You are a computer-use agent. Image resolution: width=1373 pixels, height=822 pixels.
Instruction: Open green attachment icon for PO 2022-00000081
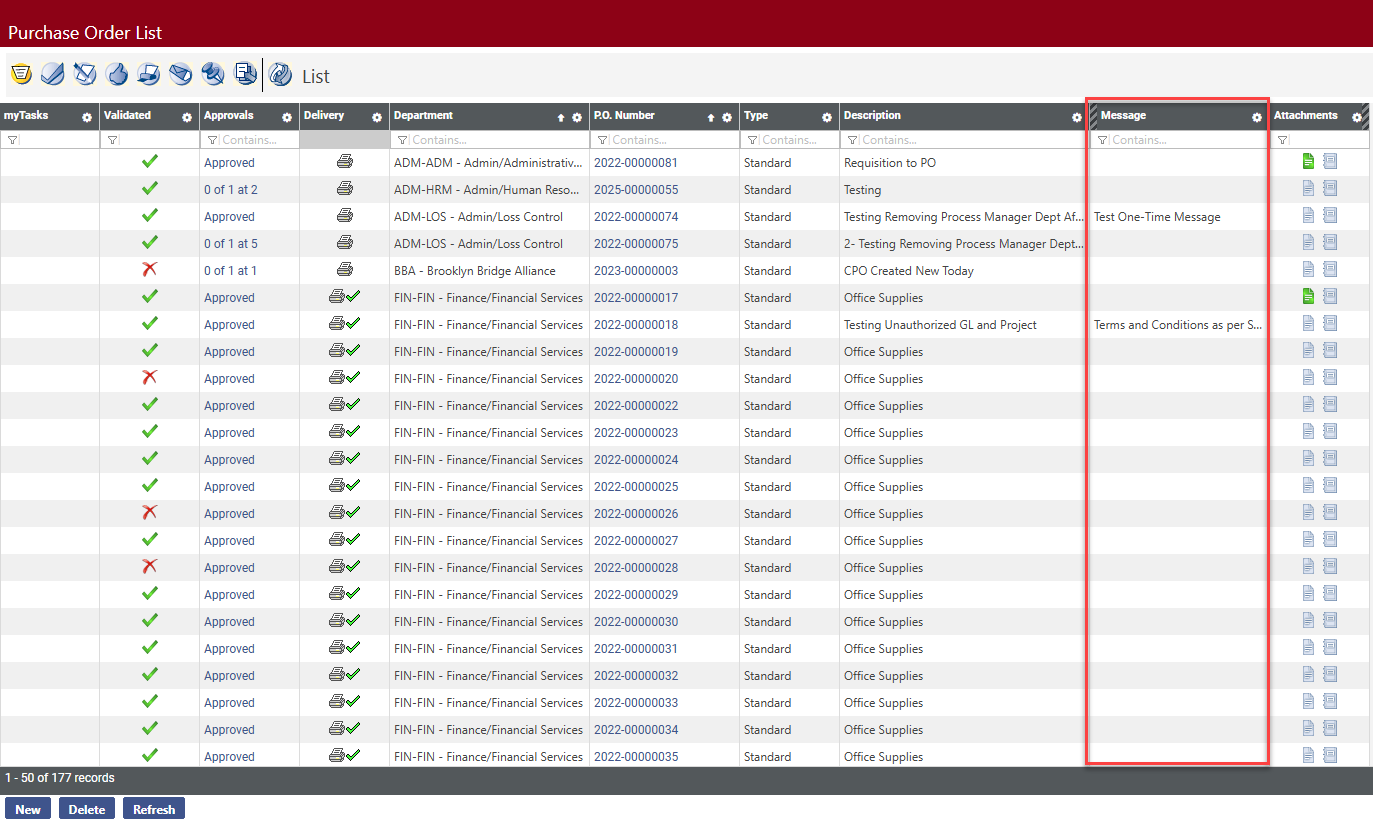(x=1308, y=161)
